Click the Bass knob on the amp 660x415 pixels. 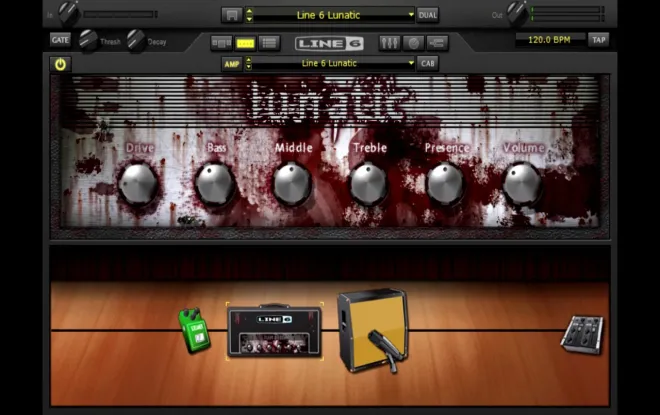pos(215,184)
